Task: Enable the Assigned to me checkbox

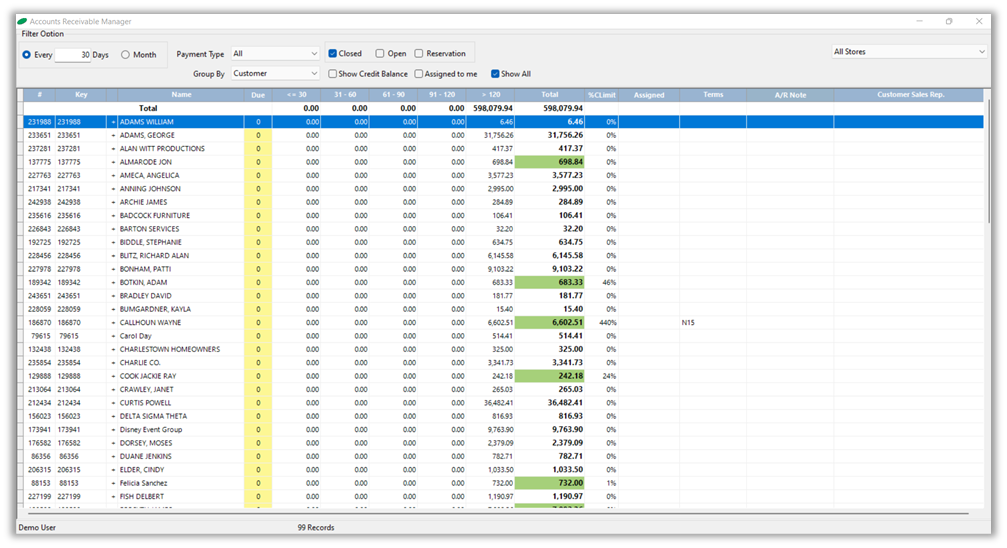Action: coord(420,74)
